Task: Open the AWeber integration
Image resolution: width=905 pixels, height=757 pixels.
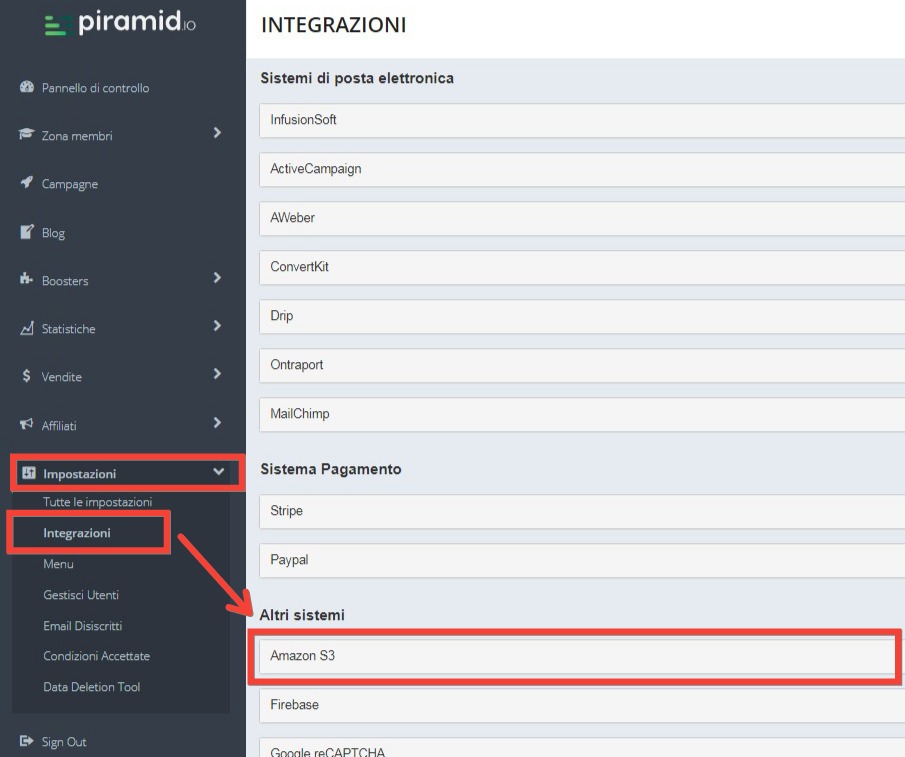Action: click(x=582, y=219)
